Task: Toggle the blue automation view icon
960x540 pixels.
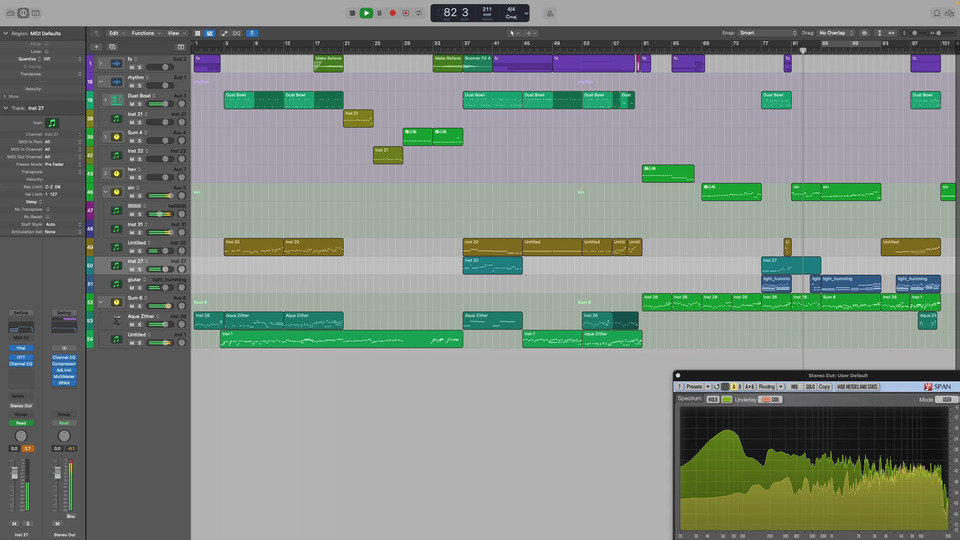Action: 209,33
